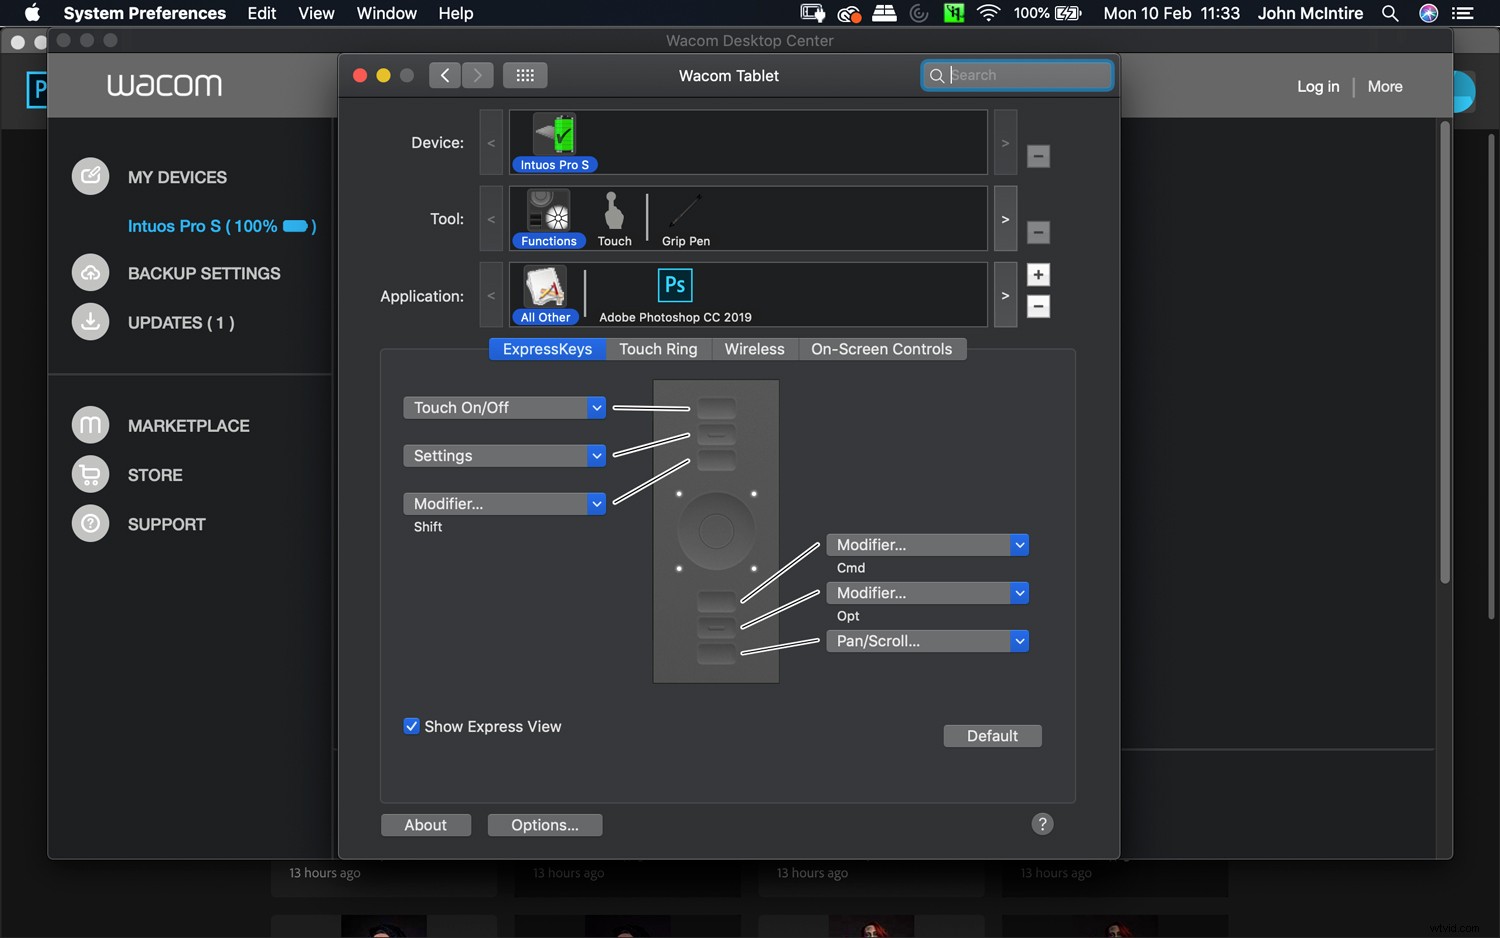Open the Support section in the sidebar
This screenshot has width=1500, height=938.
point(166,524)
